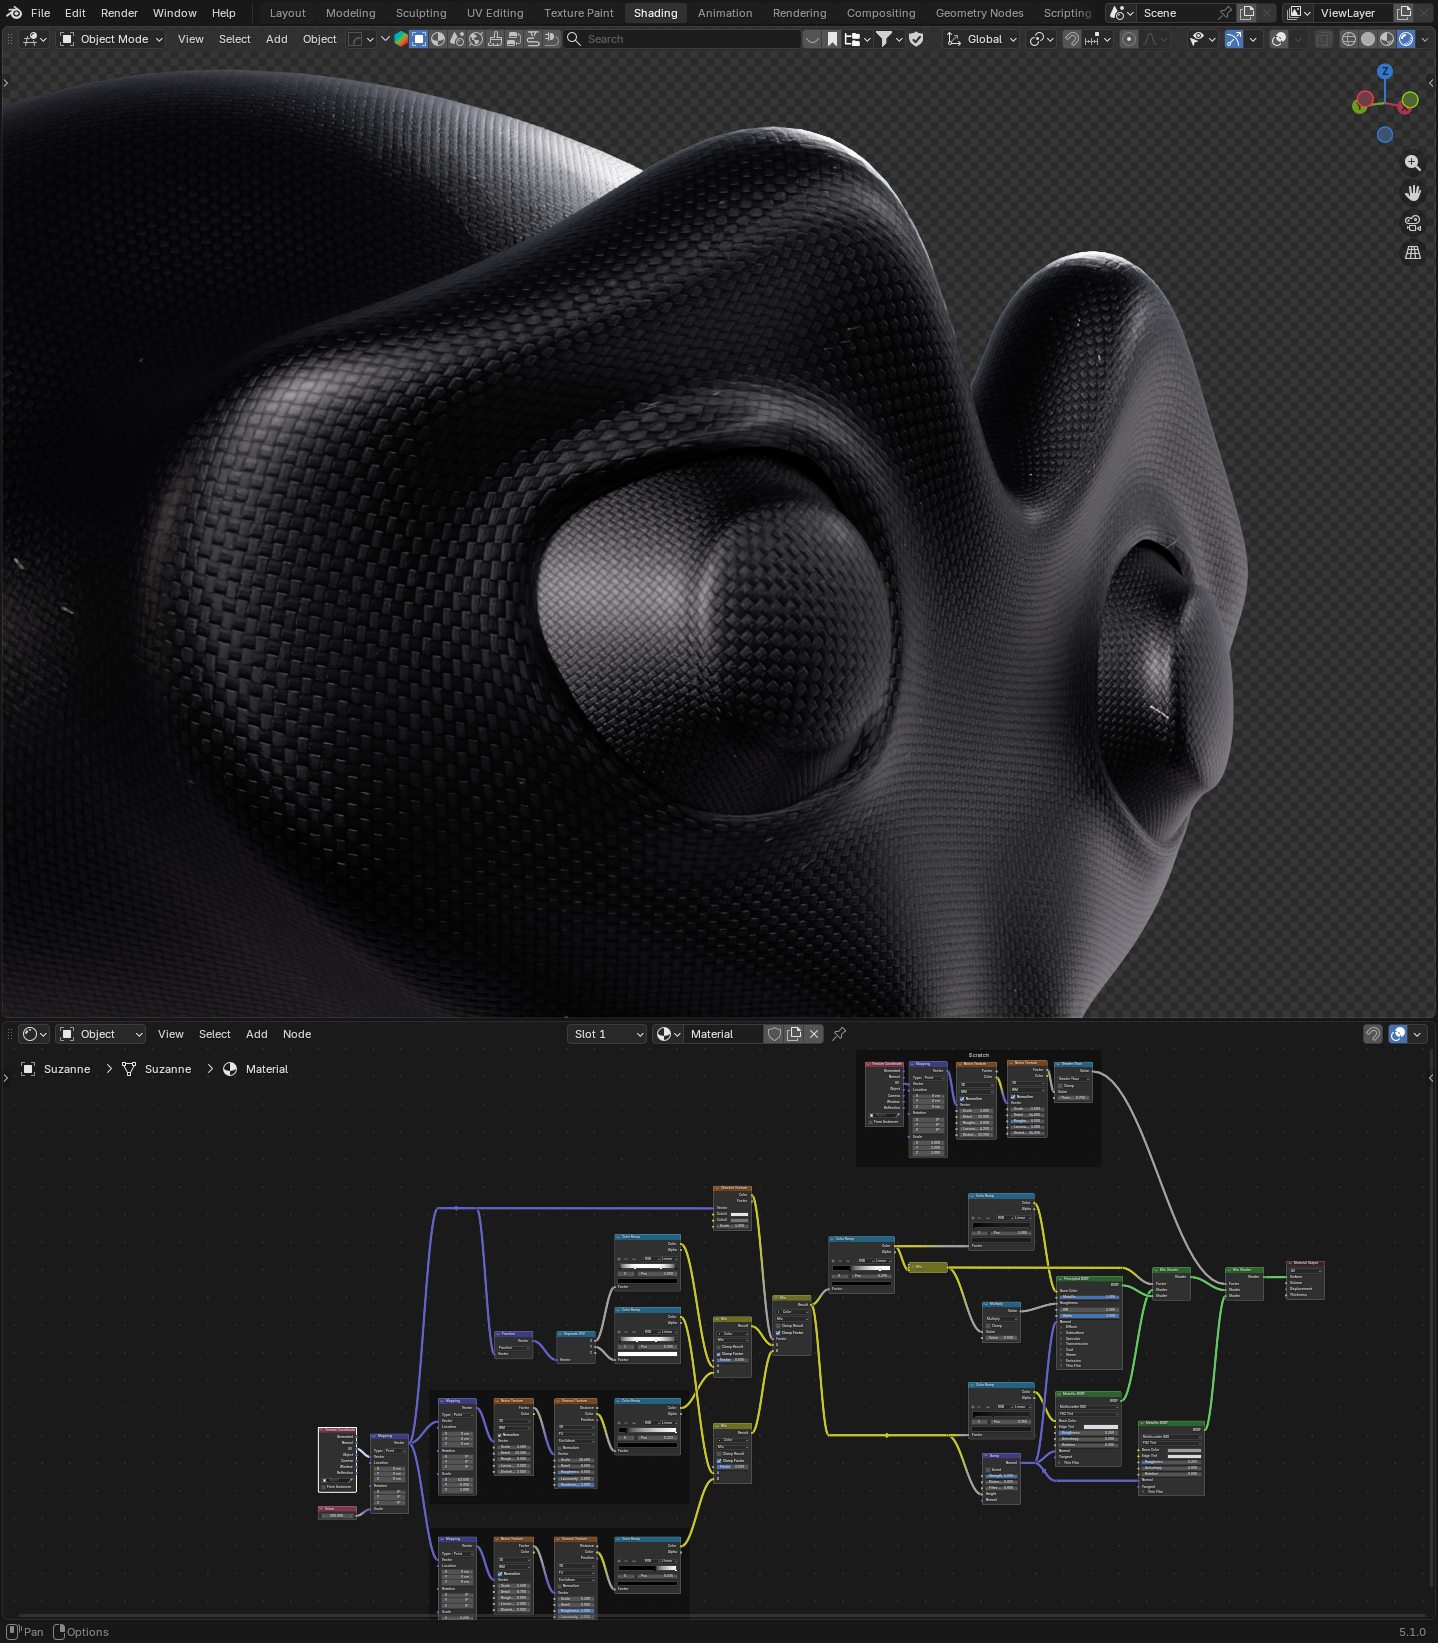Open the filter funnel dropdown
The width and height of the screenshot is (1438, 1643).
[889, 39]
